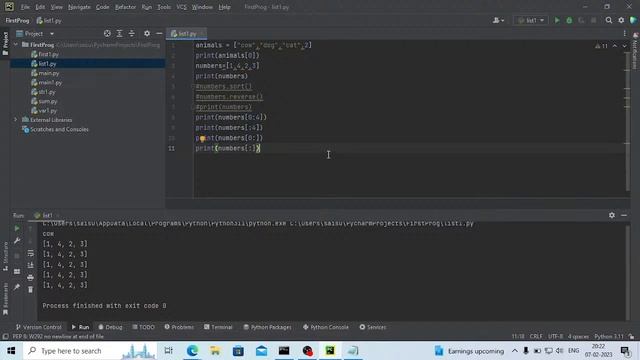Select the list1 tab in Run panel
This screenshot has width=640, height=360.
47,216
